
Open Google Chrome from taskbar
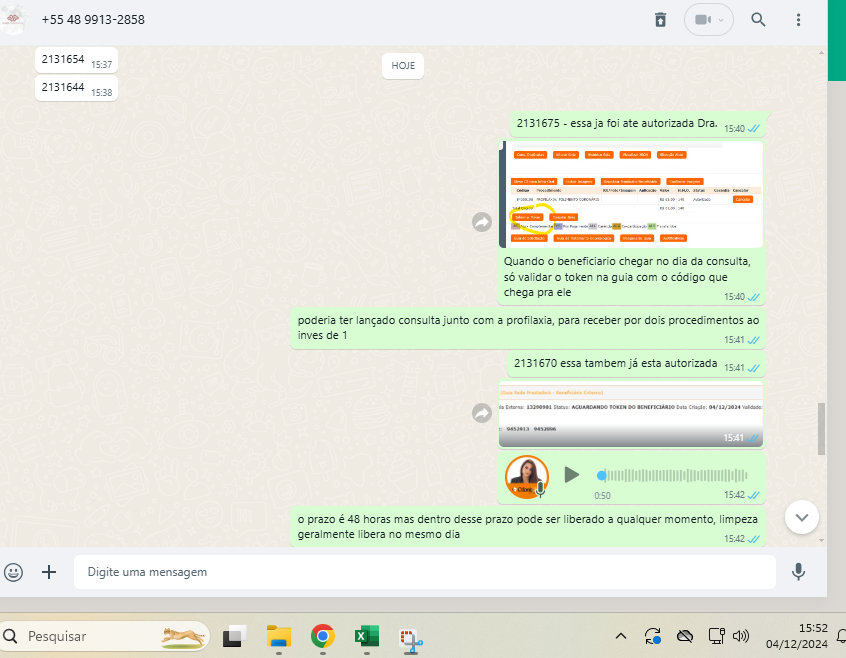coord(323,636)
